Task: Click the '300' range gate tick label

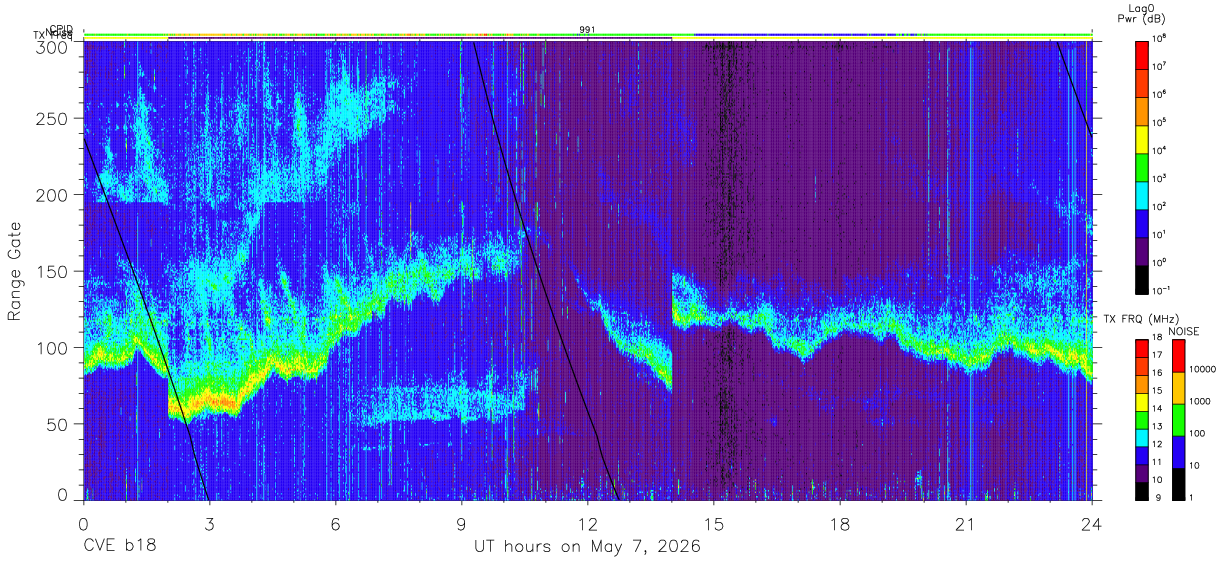Action: (x=53, y=46)
